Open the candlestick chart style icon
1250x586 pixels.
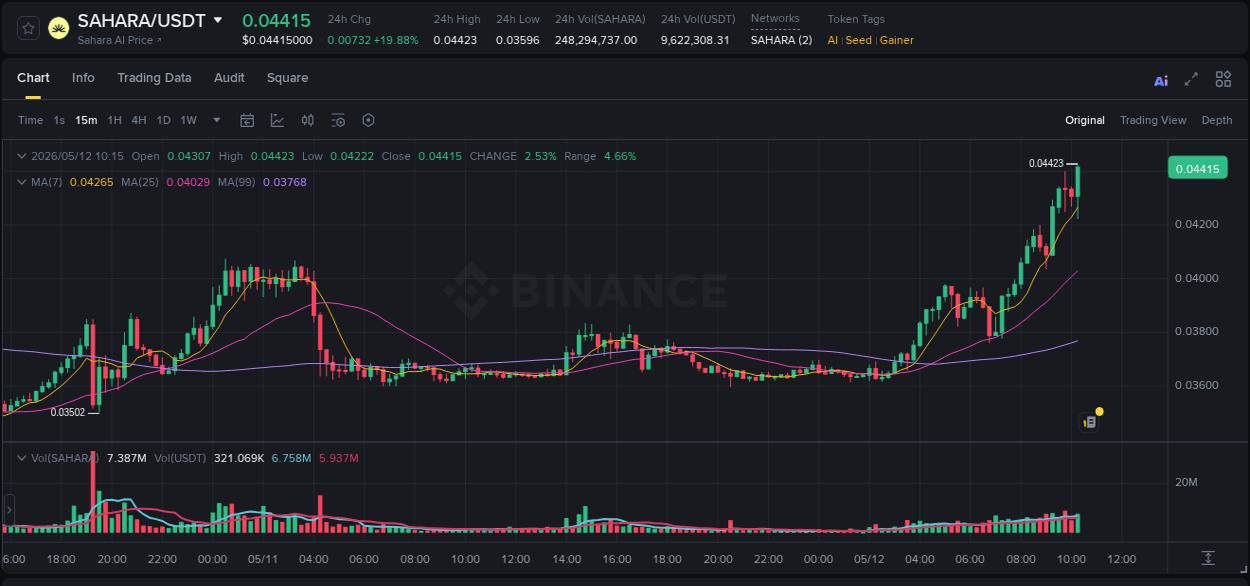308,120
